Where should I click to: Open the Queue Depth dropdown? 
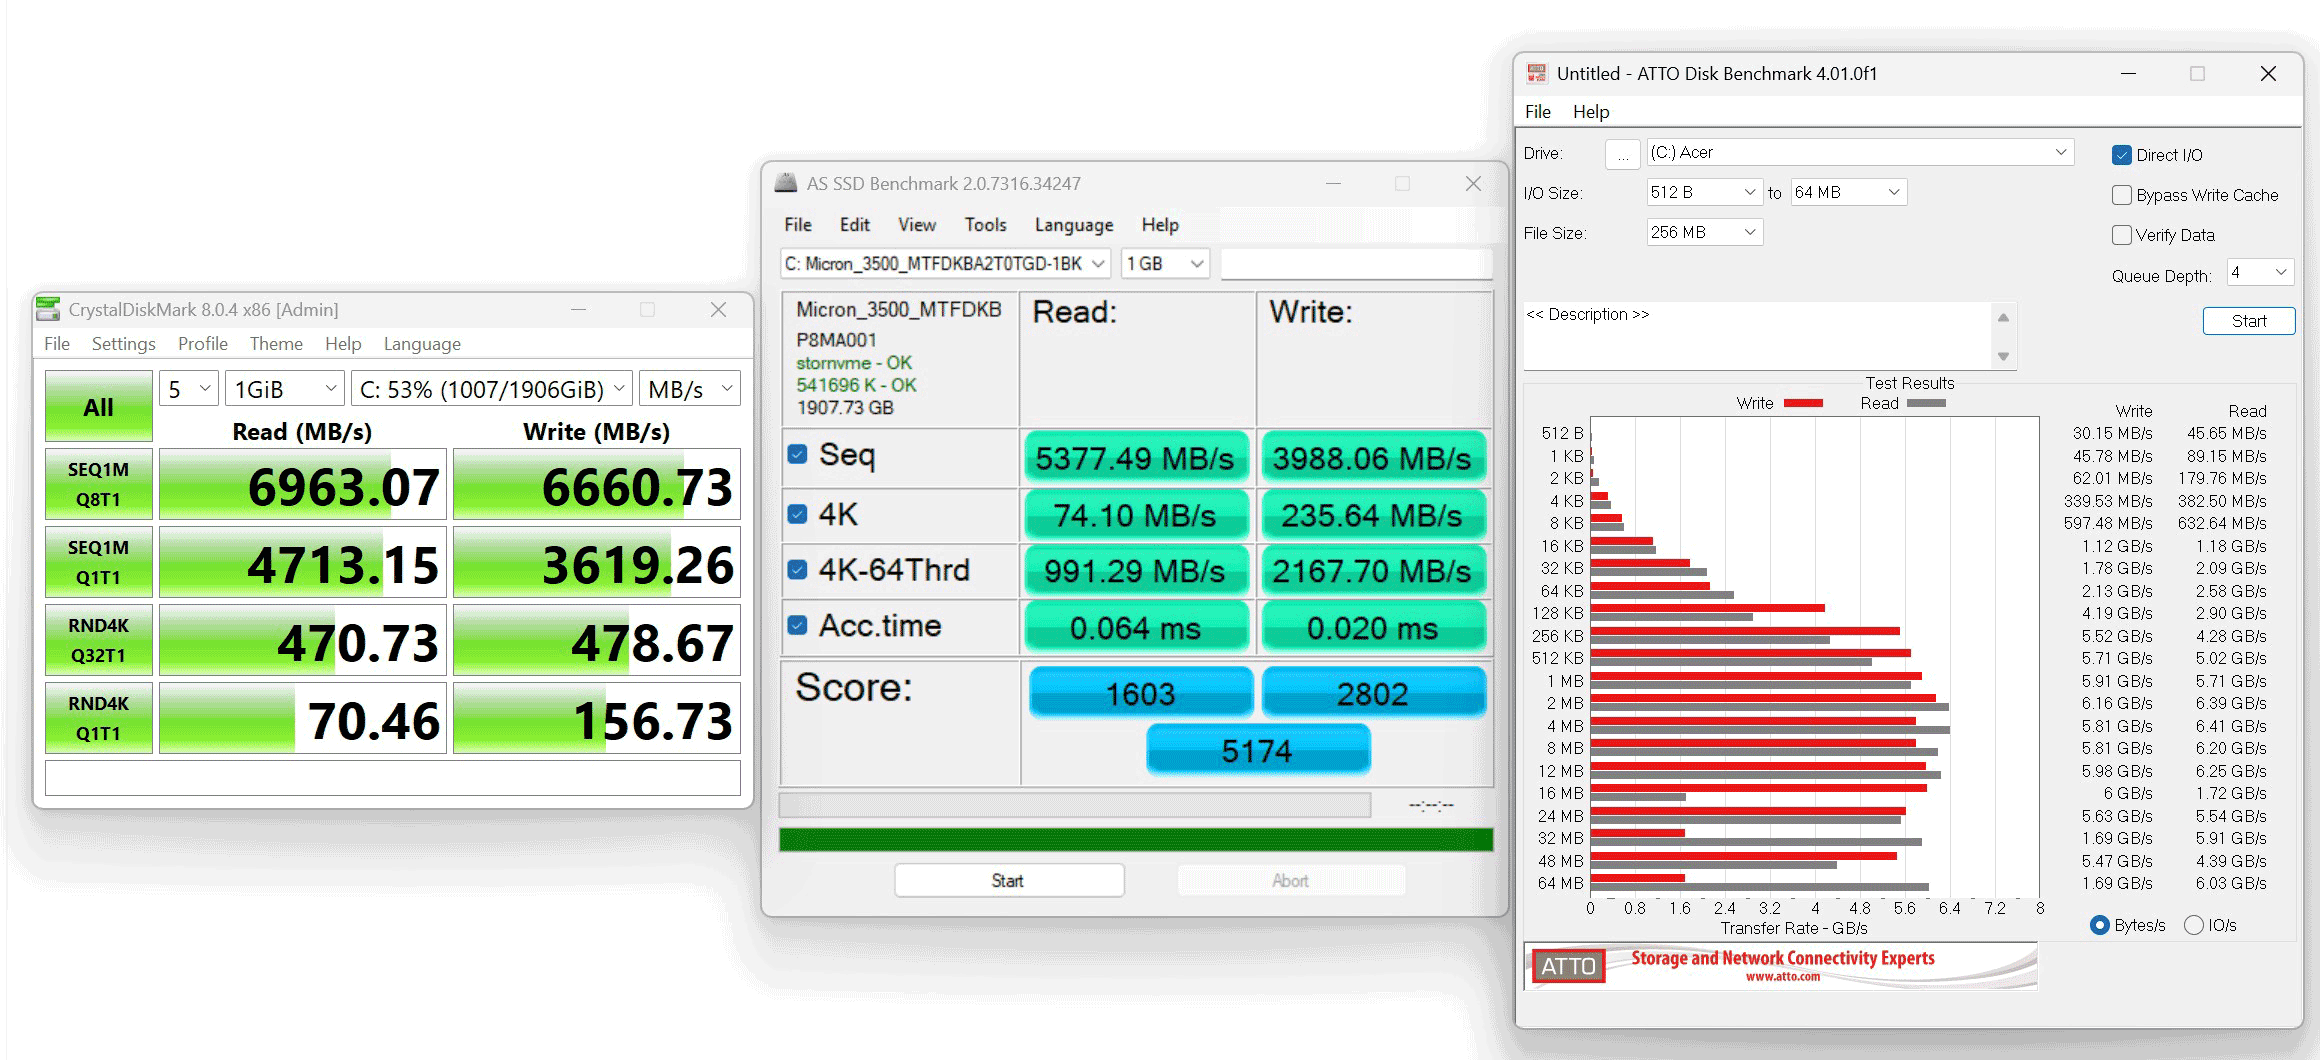click(2259, 272)
